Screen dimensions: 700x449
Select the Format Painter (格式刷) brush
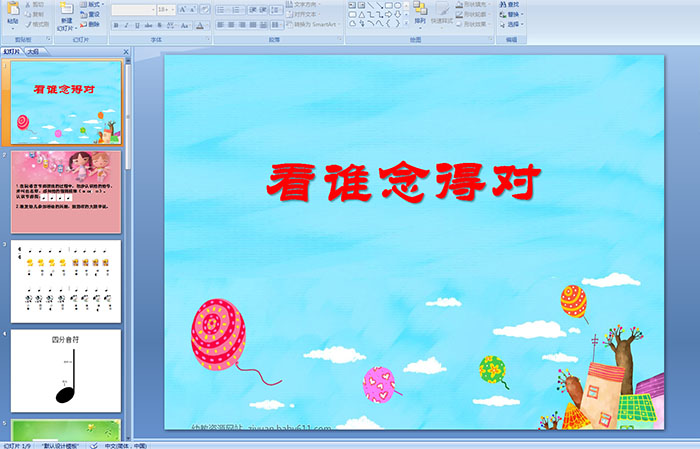28,24
